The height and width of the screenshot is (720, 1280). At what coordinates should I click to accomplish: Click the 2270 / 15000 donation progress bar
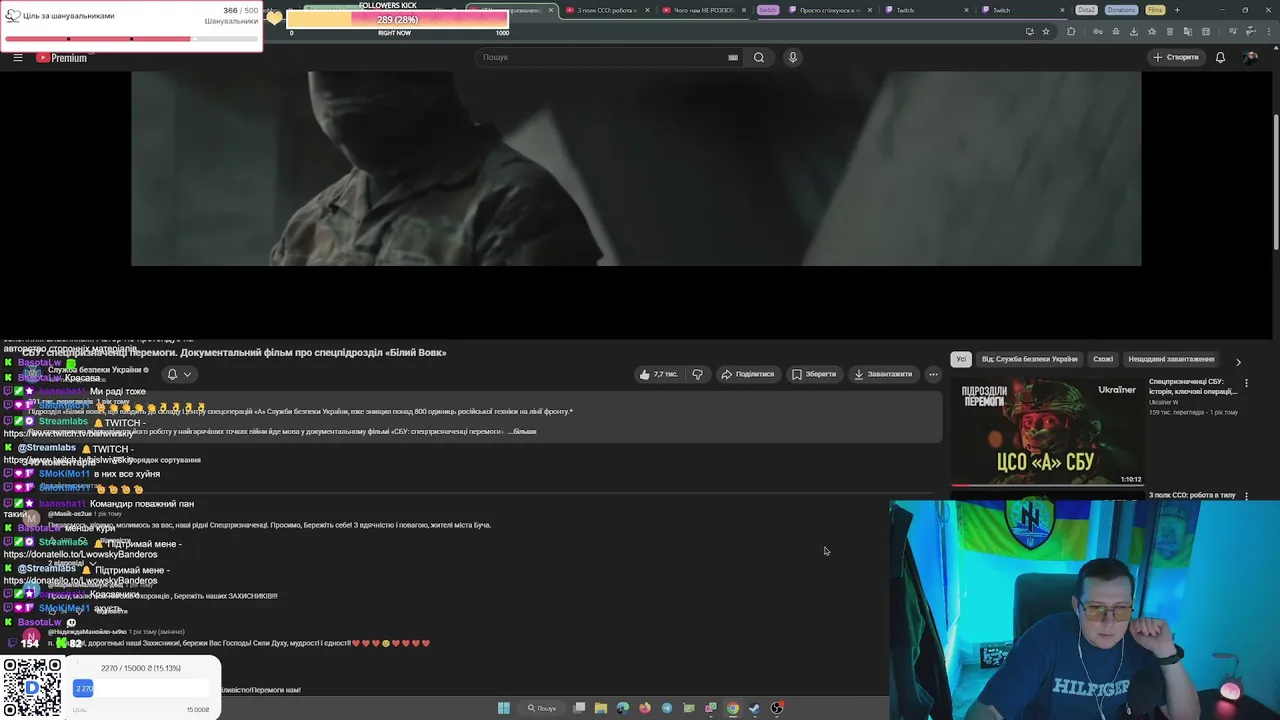point(140,688)
